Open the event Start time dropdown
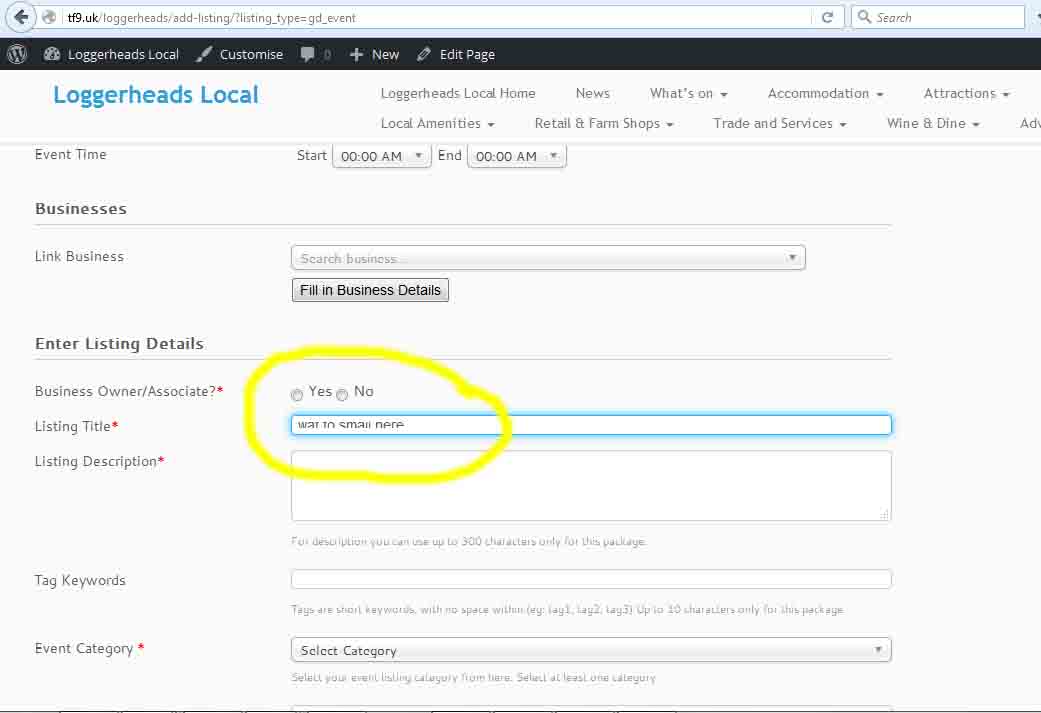The height and width of the screenshot is (713, 1041). 381,156
